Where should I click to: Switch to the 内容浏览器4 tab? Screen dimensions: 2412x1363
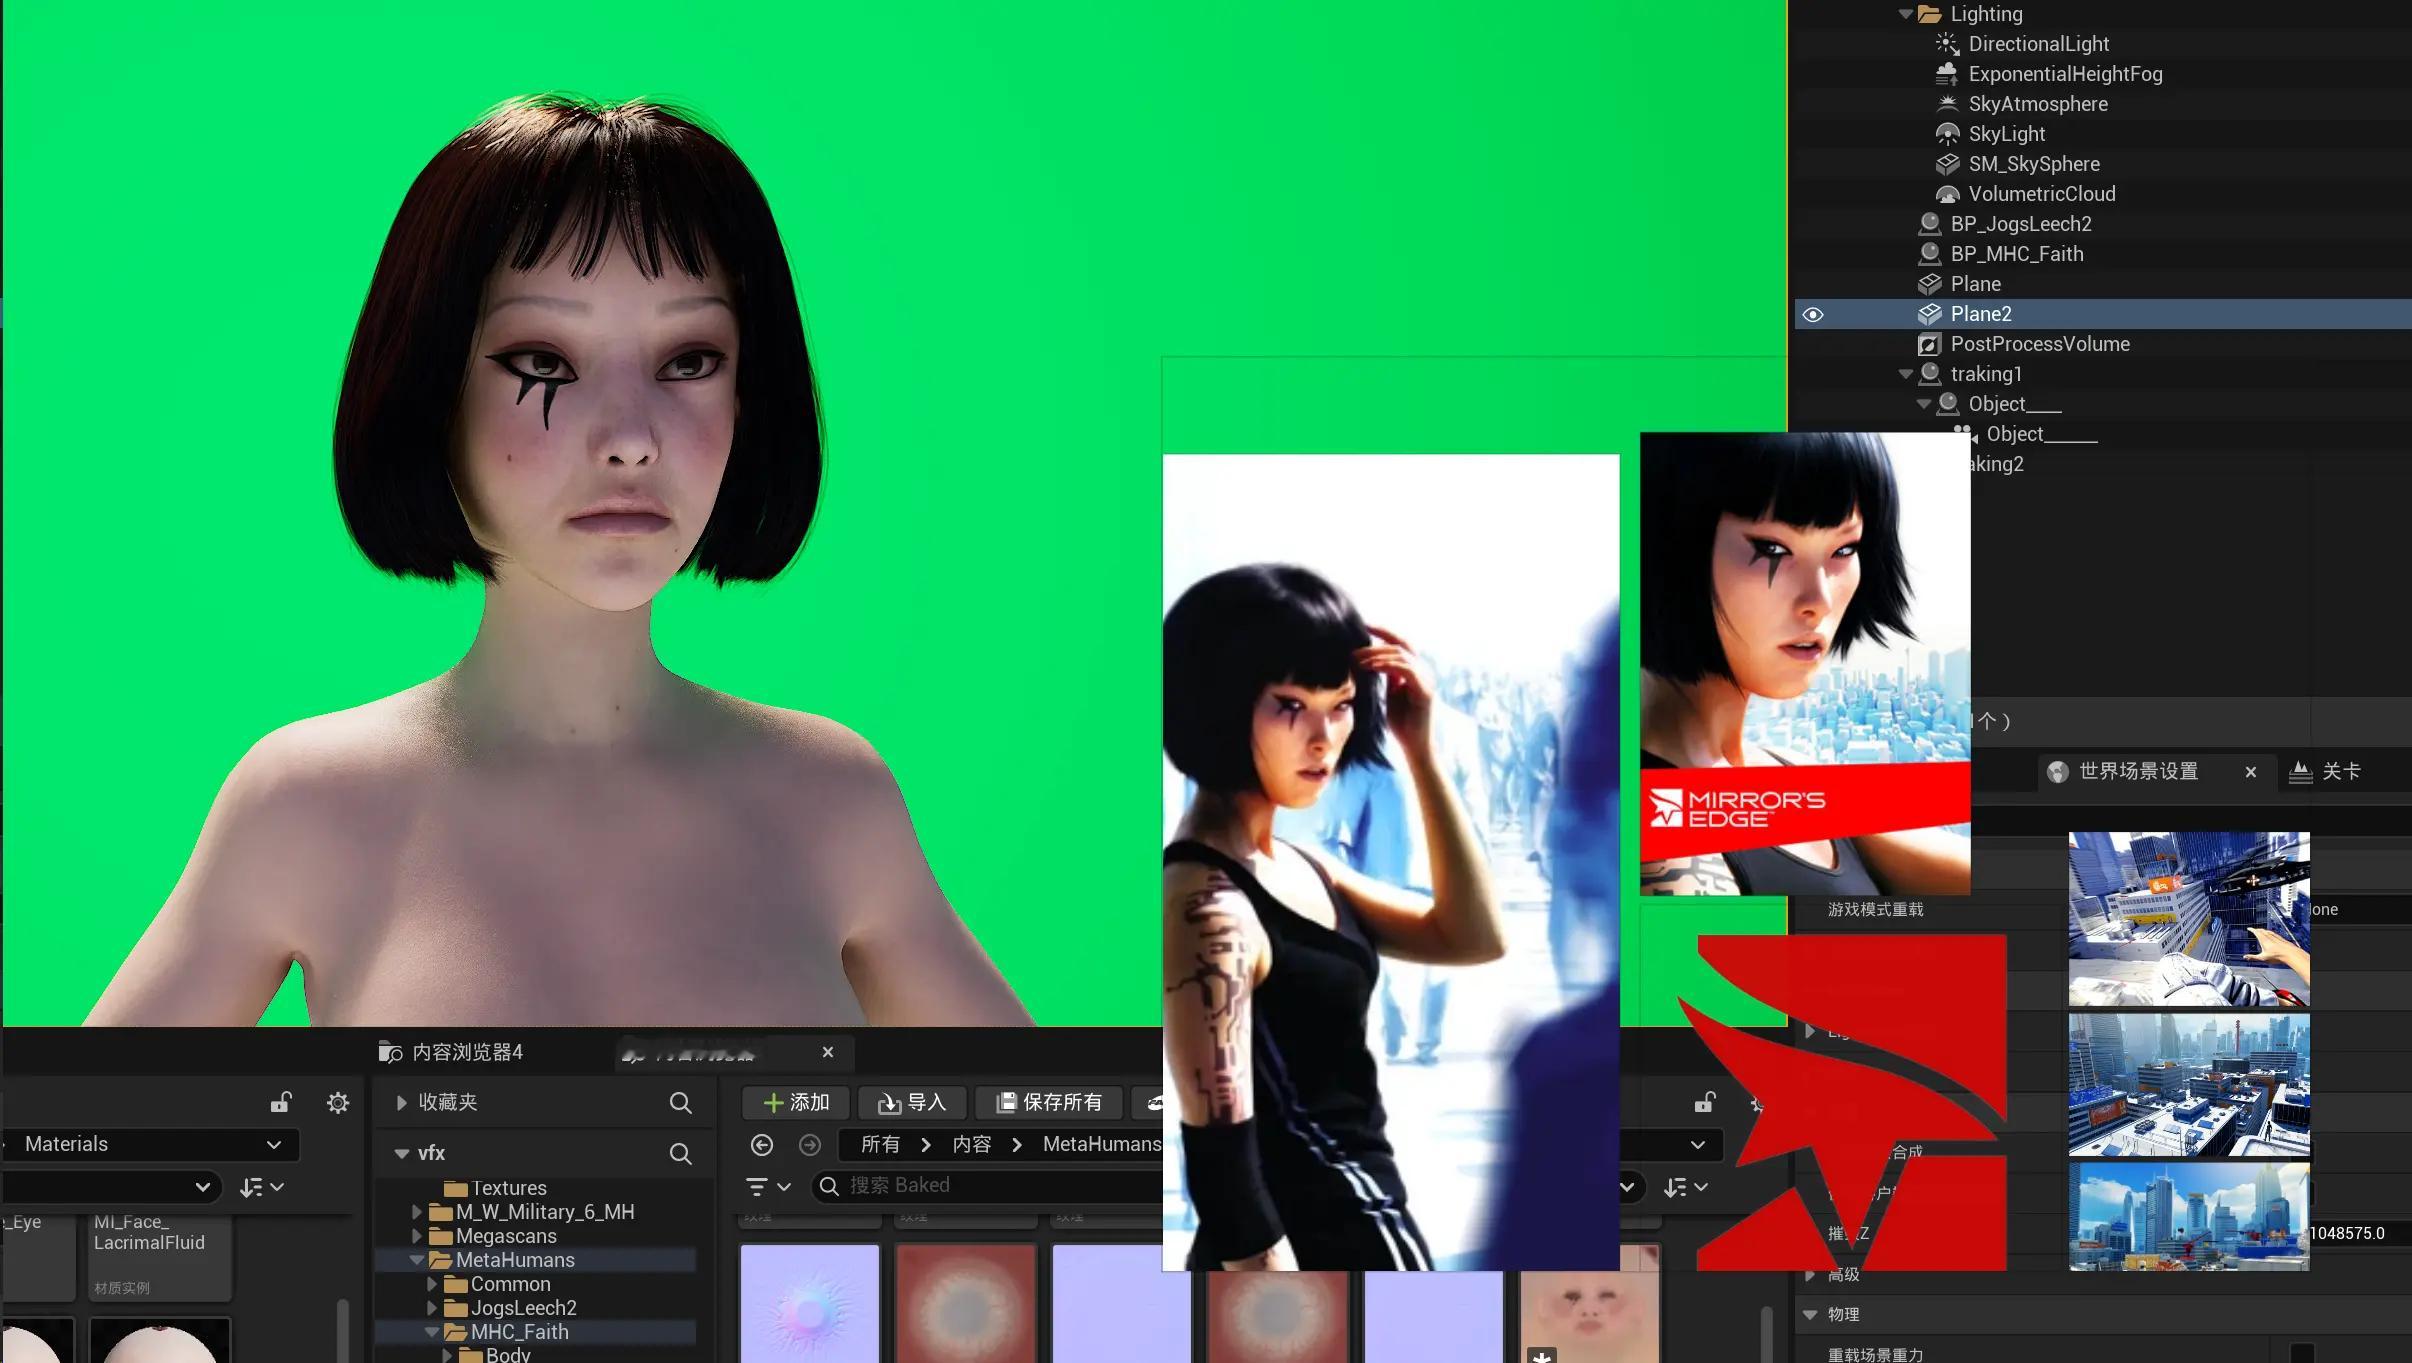tap(451, 1052)
